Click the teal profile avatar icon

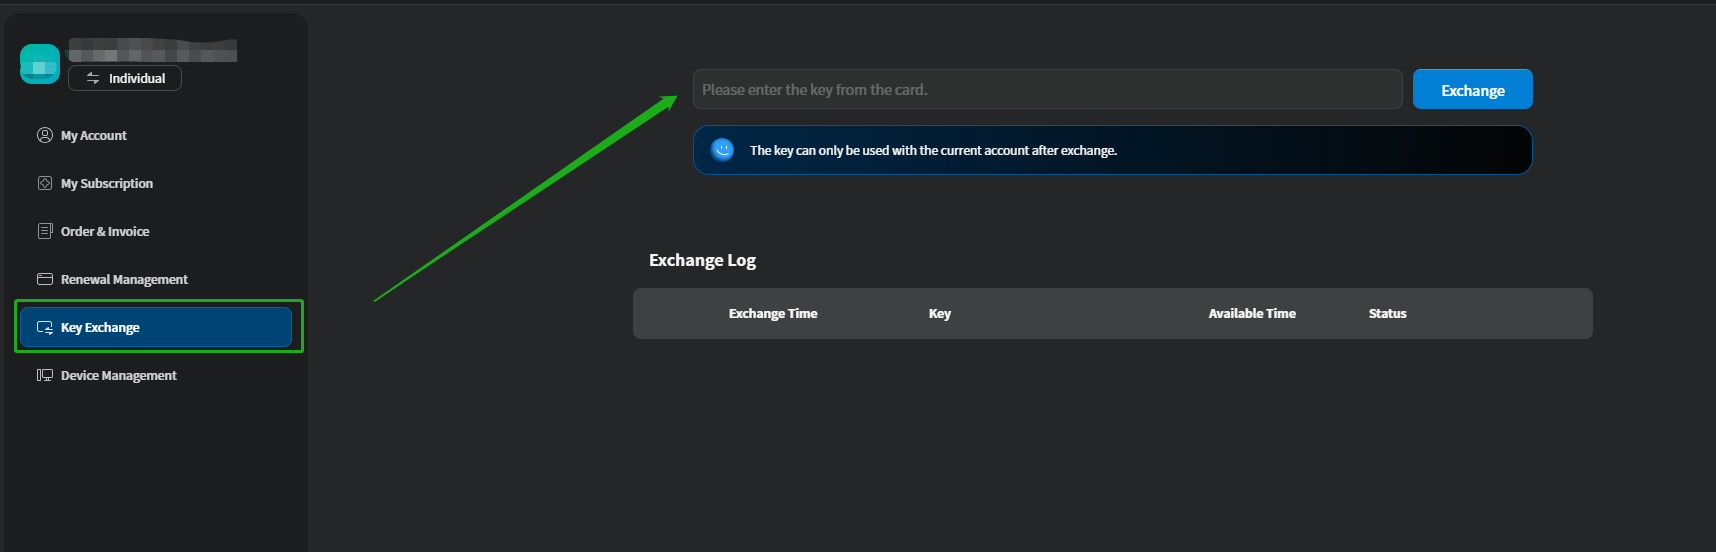tap(40, 64)
